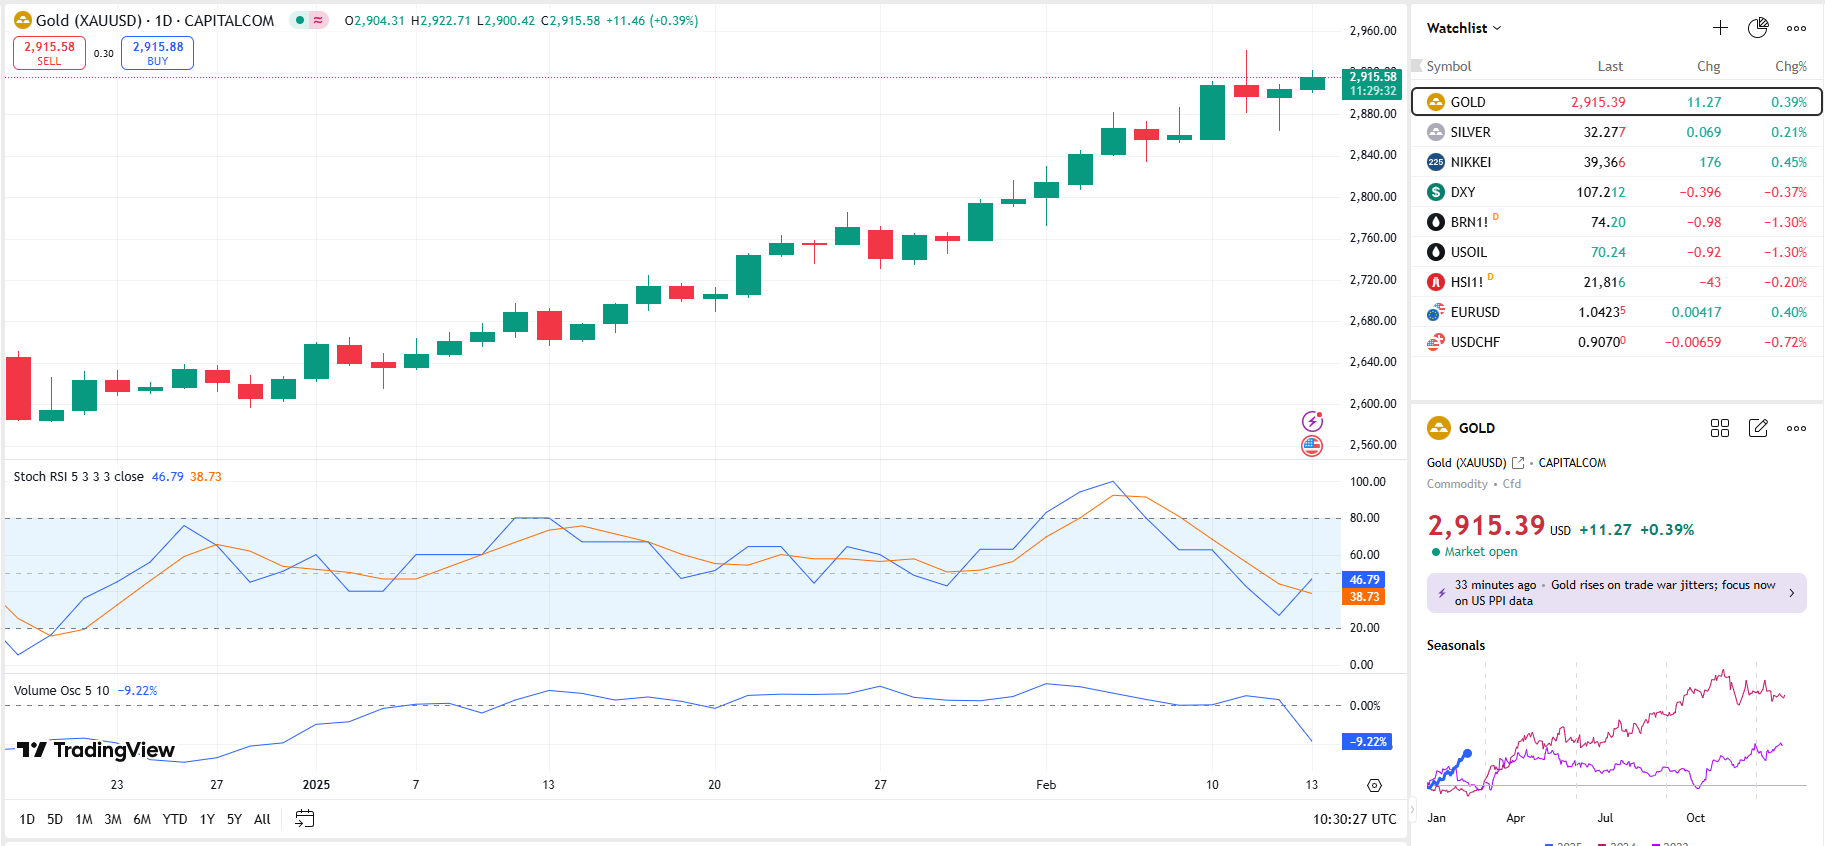The width and height of the screenshot is (1825, 846).
Task: Expand the Gold news headline banner
Action: [x=1616, y=593]
